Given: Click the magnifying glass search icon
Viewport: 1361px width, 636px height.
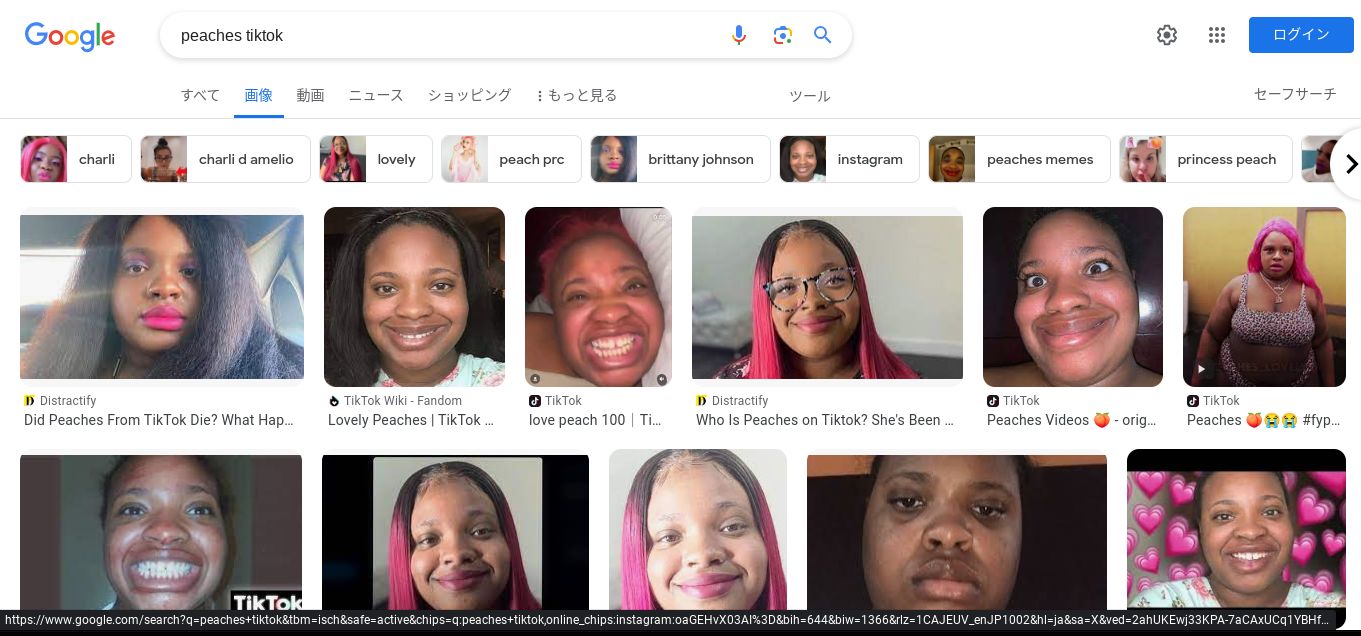Looking at the screenshot, I should coord(822,36).
